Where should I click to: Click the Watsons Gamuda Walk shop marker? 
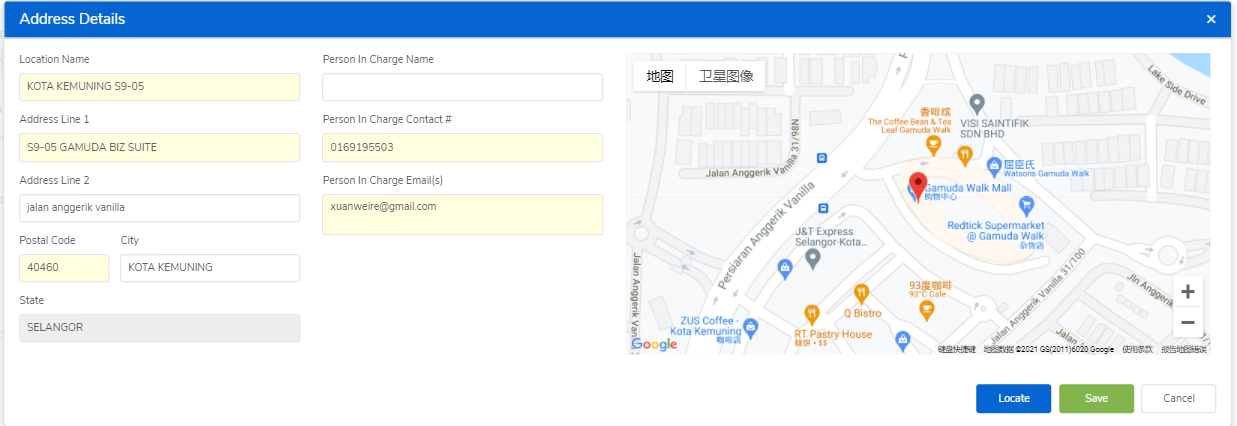993,165
